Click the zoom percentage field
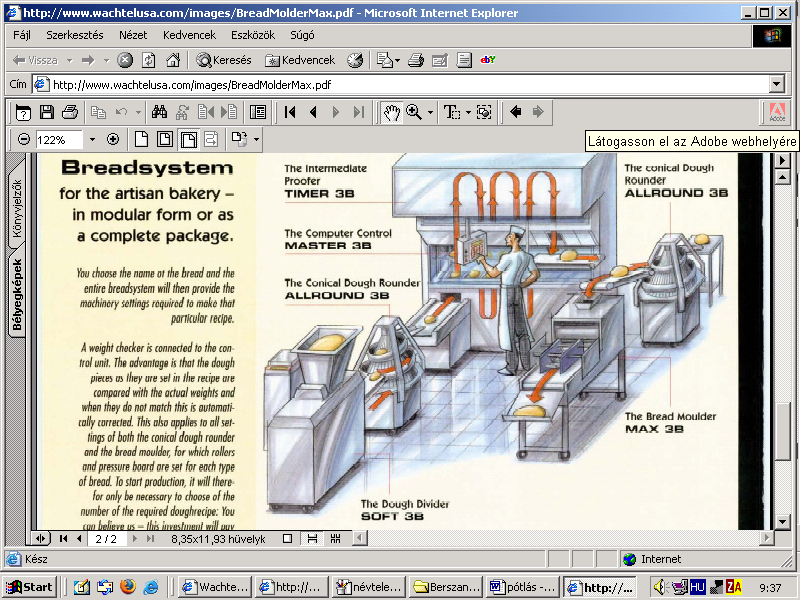800x600 pixels. point(59,139)
